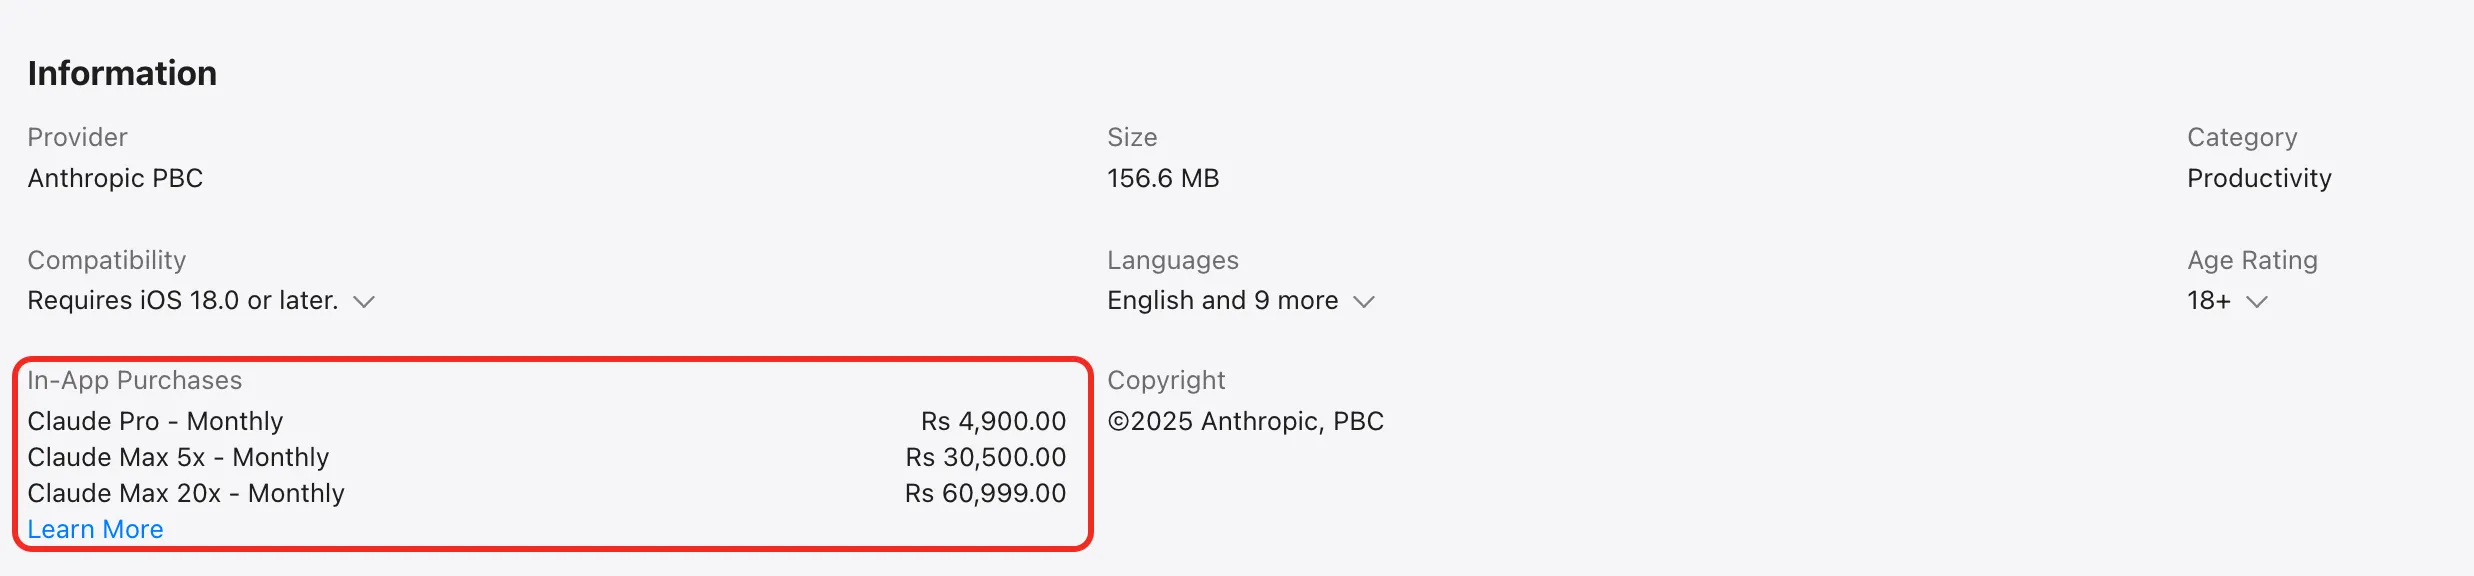The height and width of the screenshot is (576, 2474).
Task: Click the In-App Purchases label
Action: tap(135, 380)
